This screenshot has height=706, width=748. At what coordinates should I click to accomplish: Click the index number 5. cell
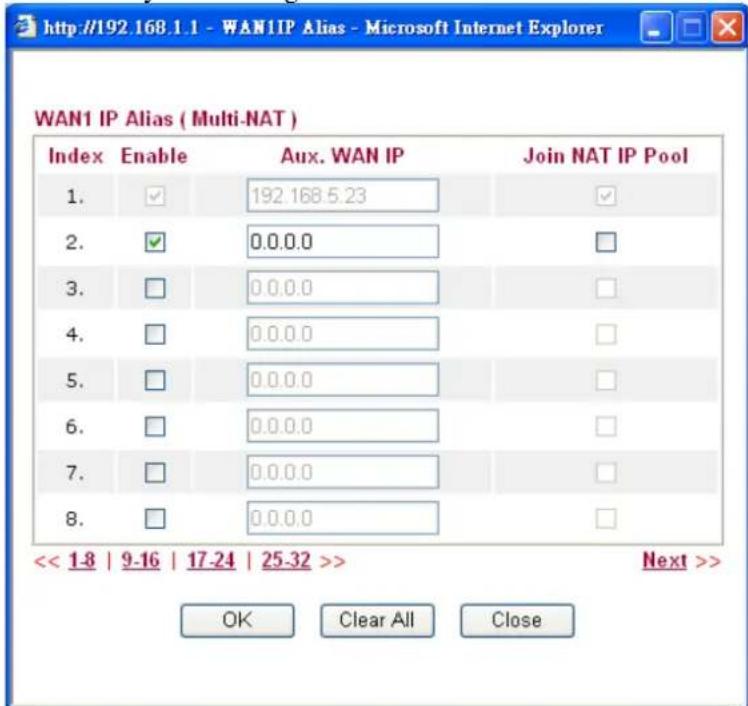tap(75, 381)
